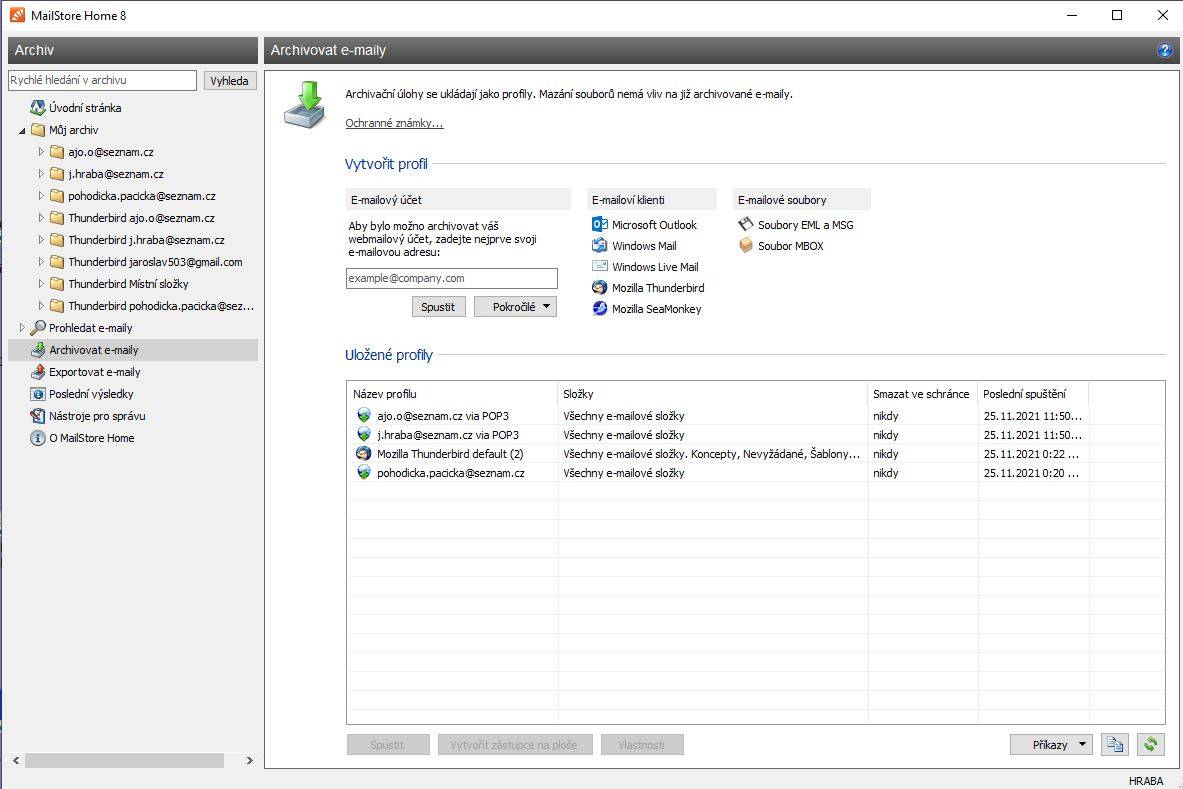Click the Windows Live Mail icon
Viewport: 1183px width, 789px height.
[x=600, y=266]
